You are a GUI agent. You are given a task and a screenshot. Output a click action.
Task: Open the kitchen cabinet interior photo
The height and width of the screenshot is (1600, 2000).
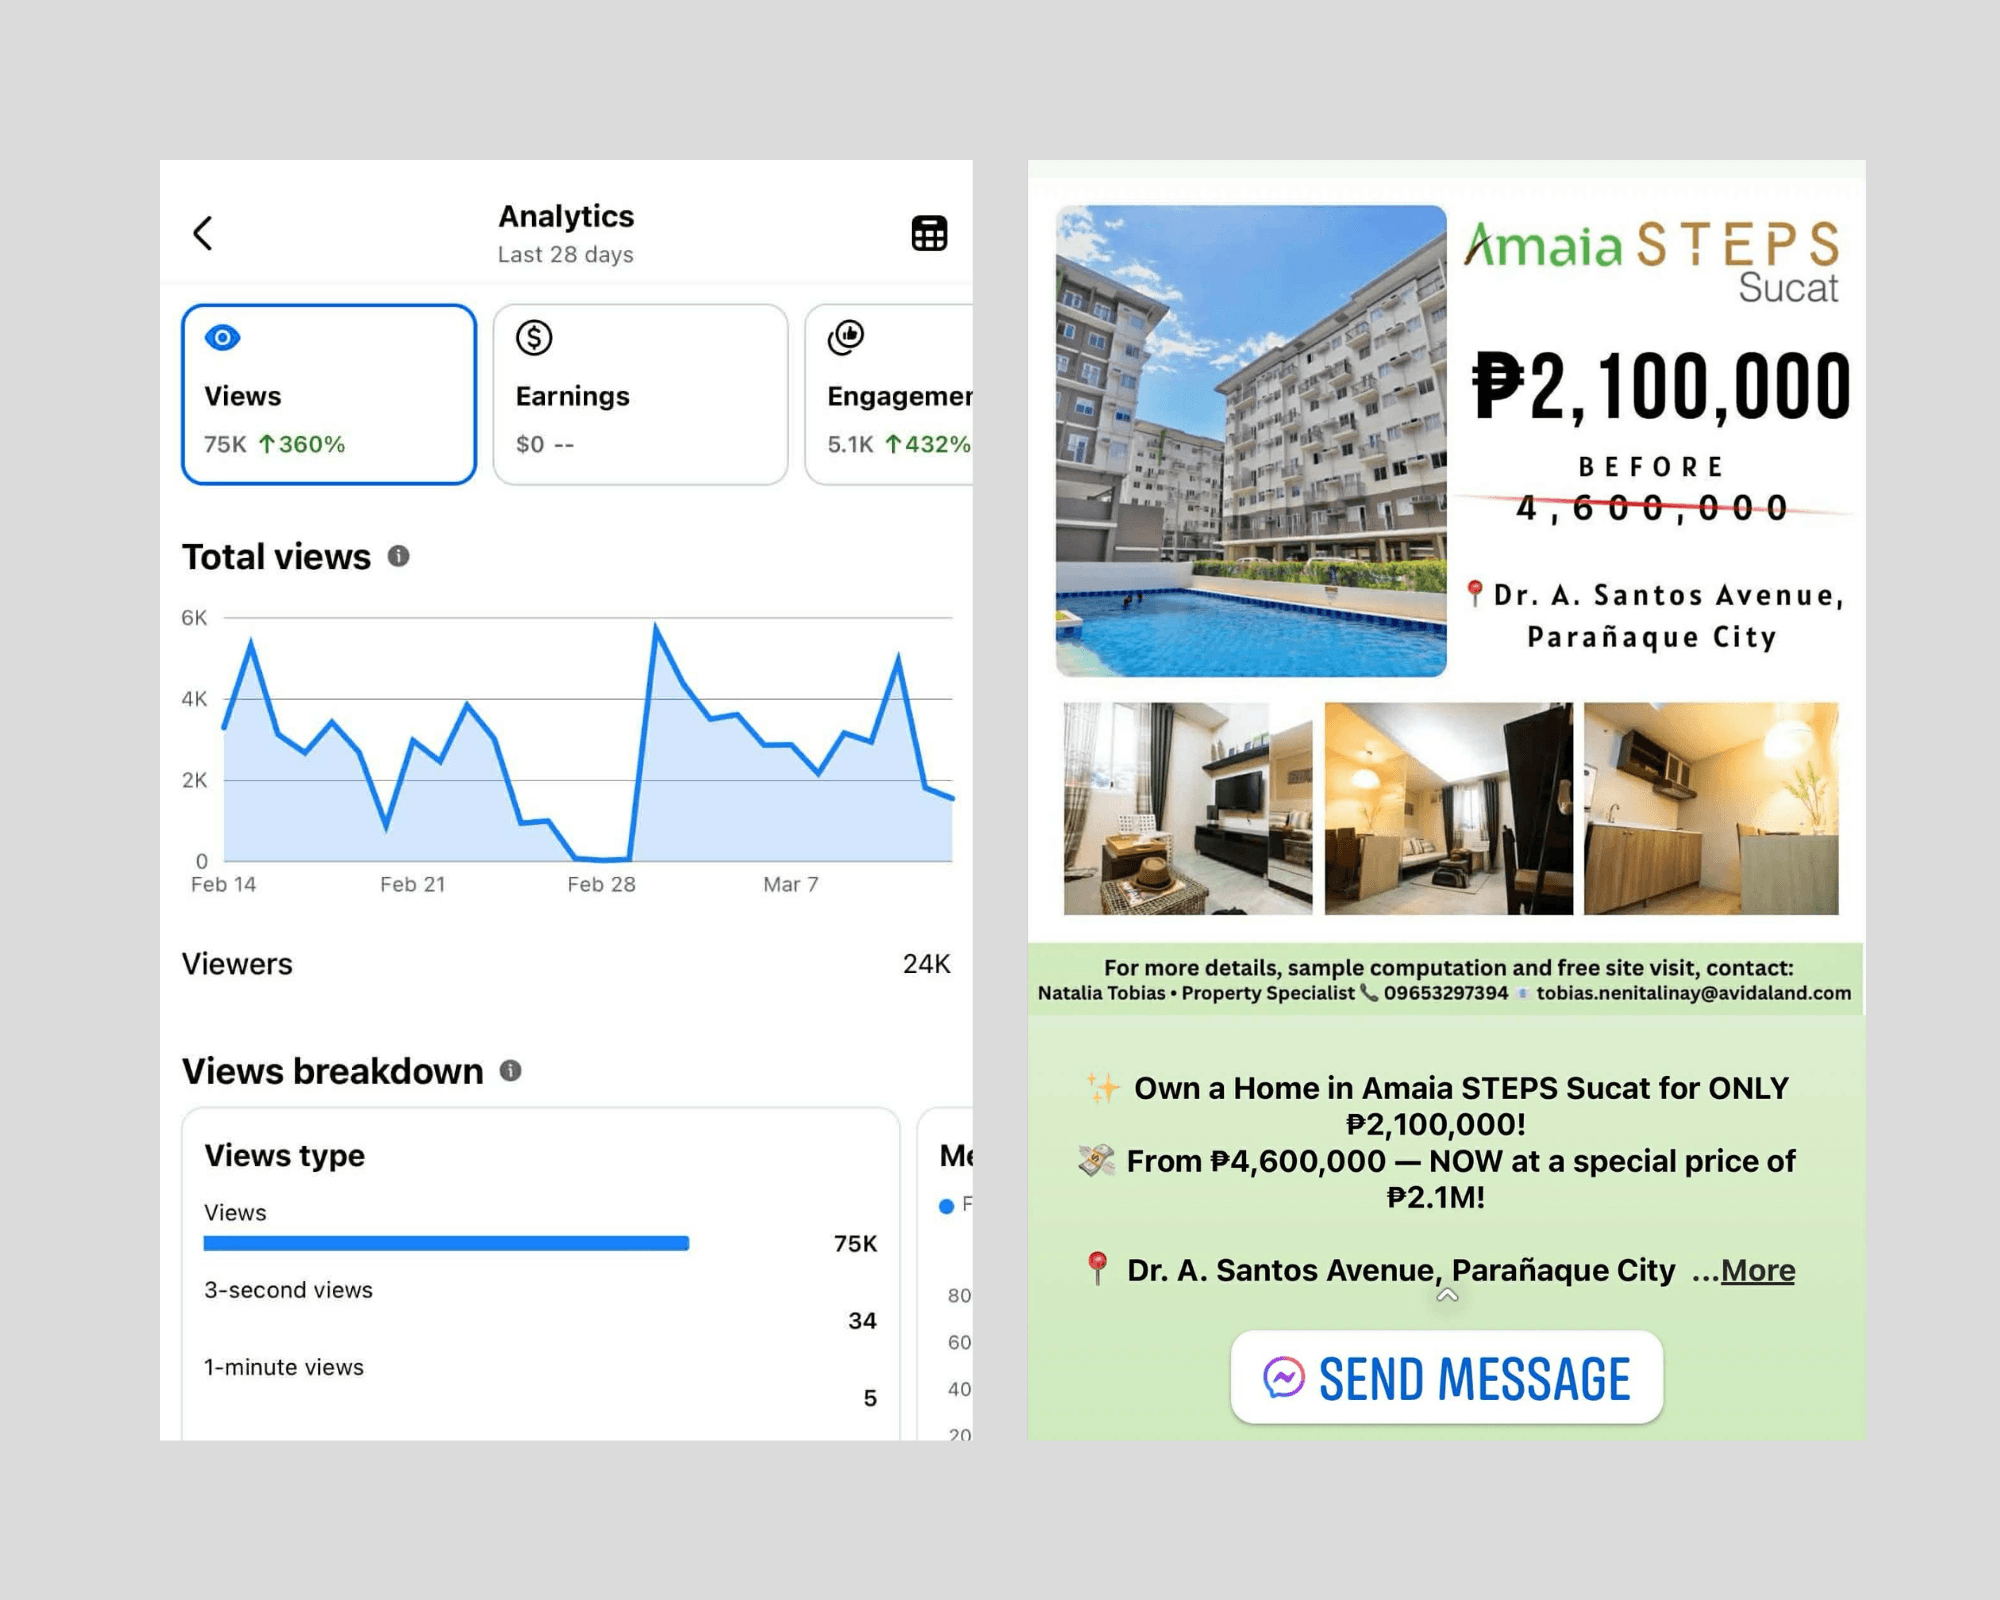[1710, 808]
